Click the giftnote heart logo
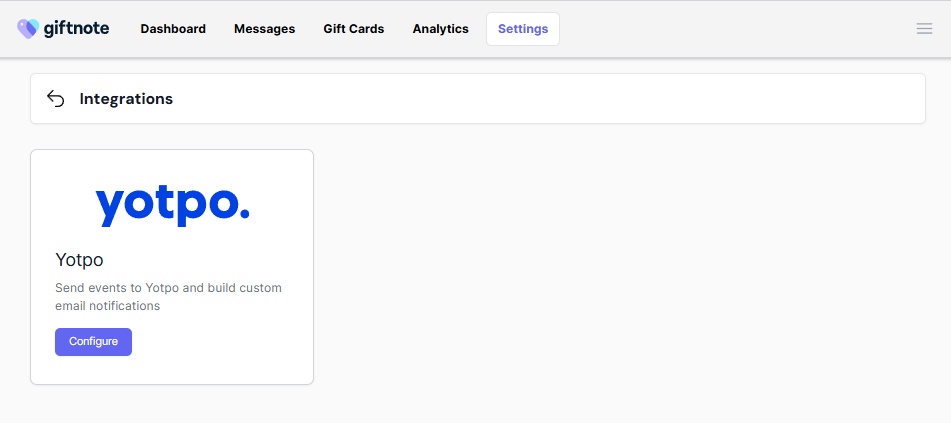951x423 pixels. tap(28, 29)
